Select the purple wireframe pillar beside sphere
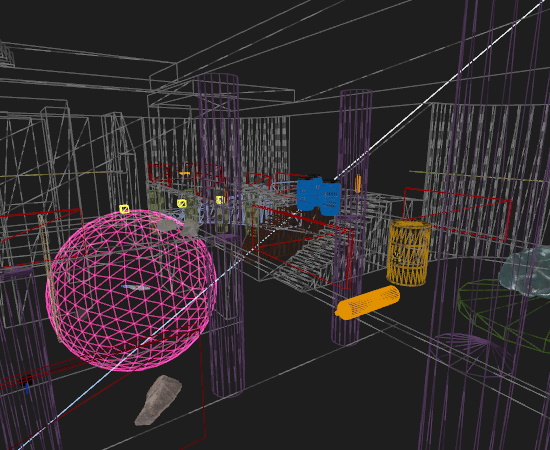This screenshot has height=450, width=550. point(222,235)
